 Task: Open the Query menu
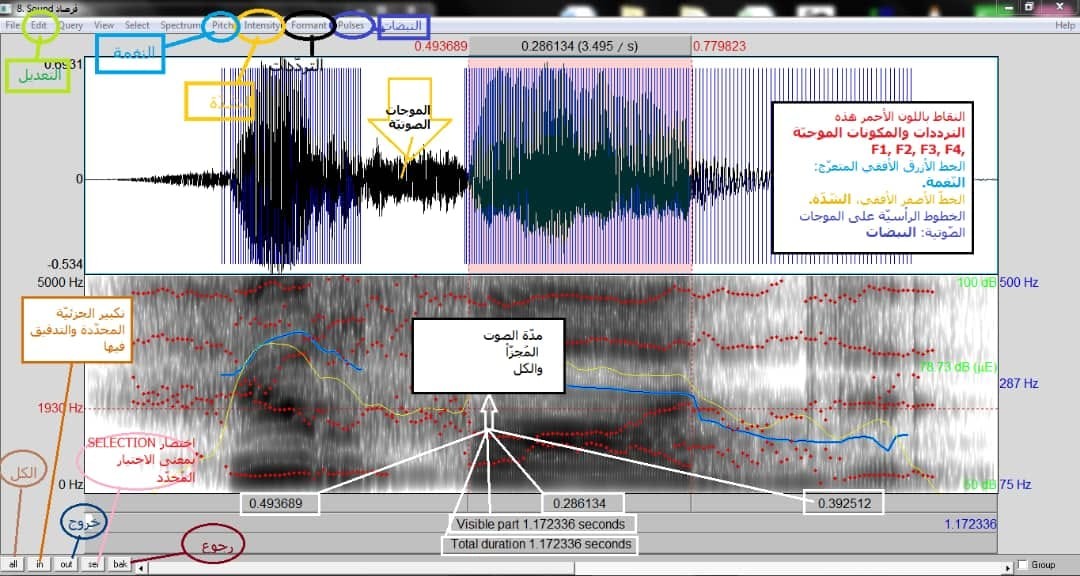(71, 24)
